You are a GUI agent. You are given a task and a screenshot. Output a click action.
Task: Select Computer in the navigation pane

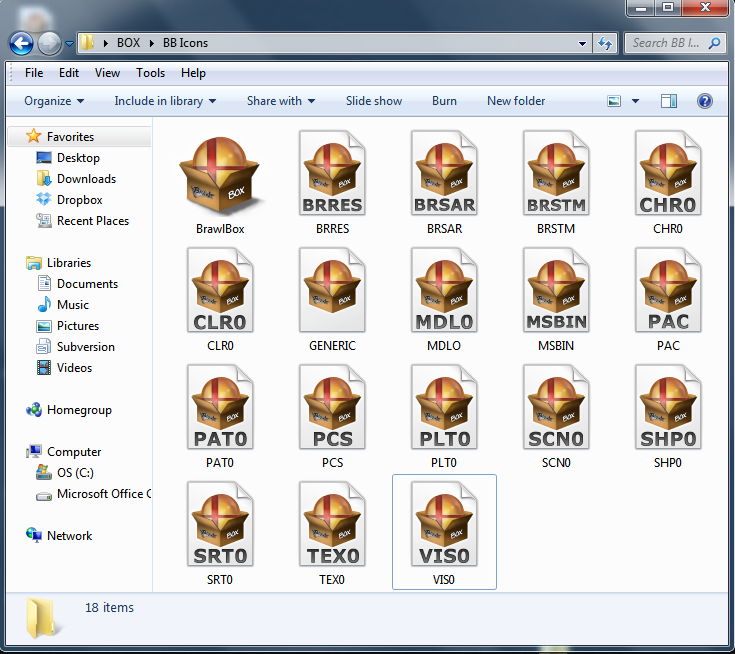point(74,451)
